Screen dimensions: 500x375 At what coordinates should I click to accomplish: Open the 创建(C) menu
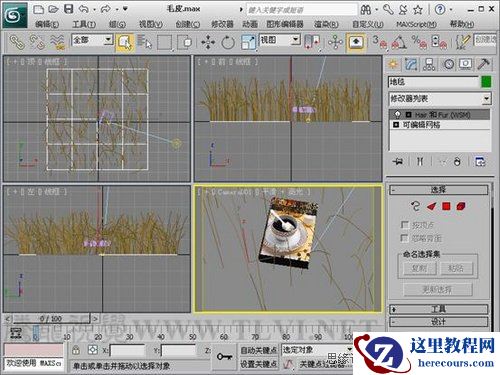pos(188,24)
